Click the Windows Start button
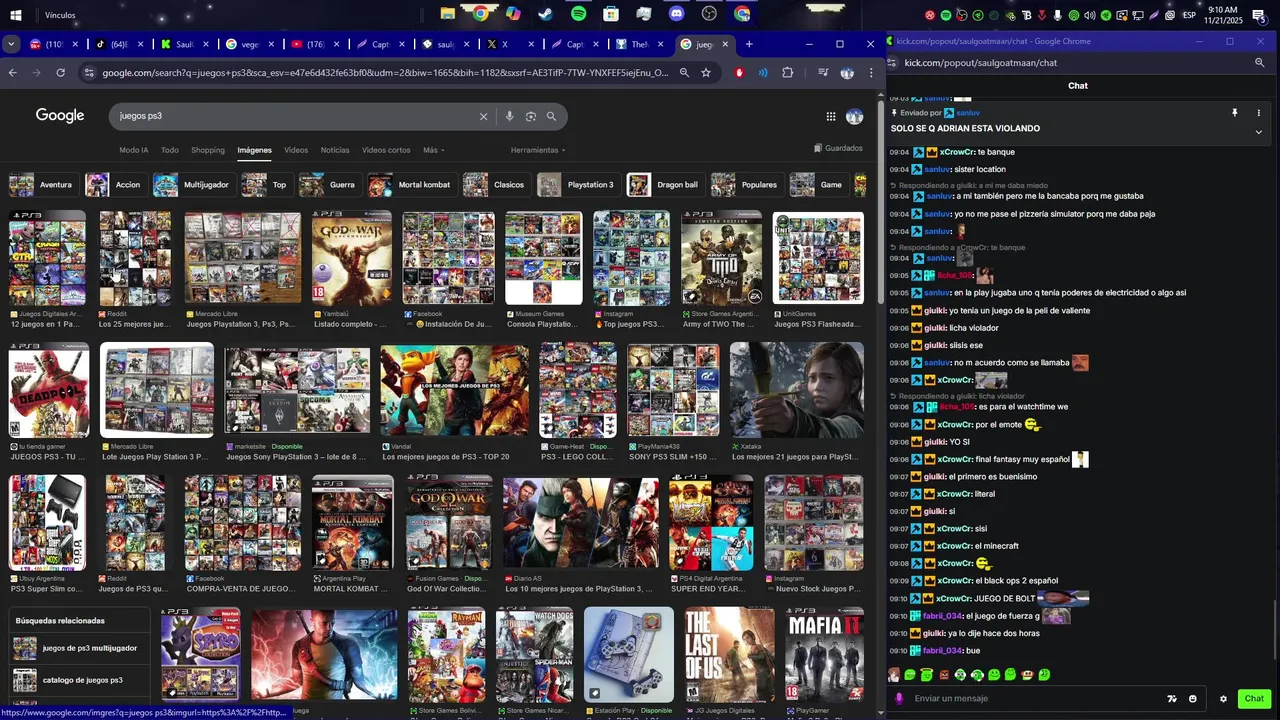This screenshot has height=720, width=1280. pyautogui.click(x=16, y=15)
